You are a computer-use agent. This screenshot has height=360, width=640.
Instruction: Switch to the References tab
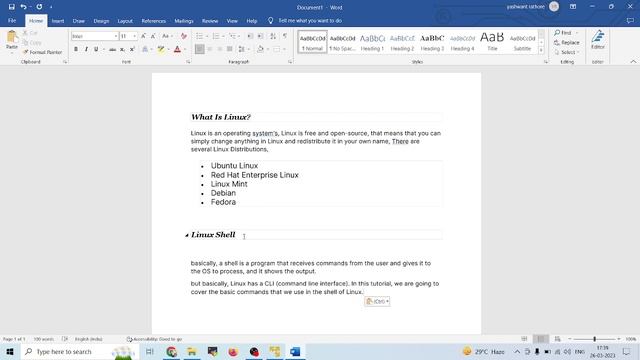click(x=153, y=21)
